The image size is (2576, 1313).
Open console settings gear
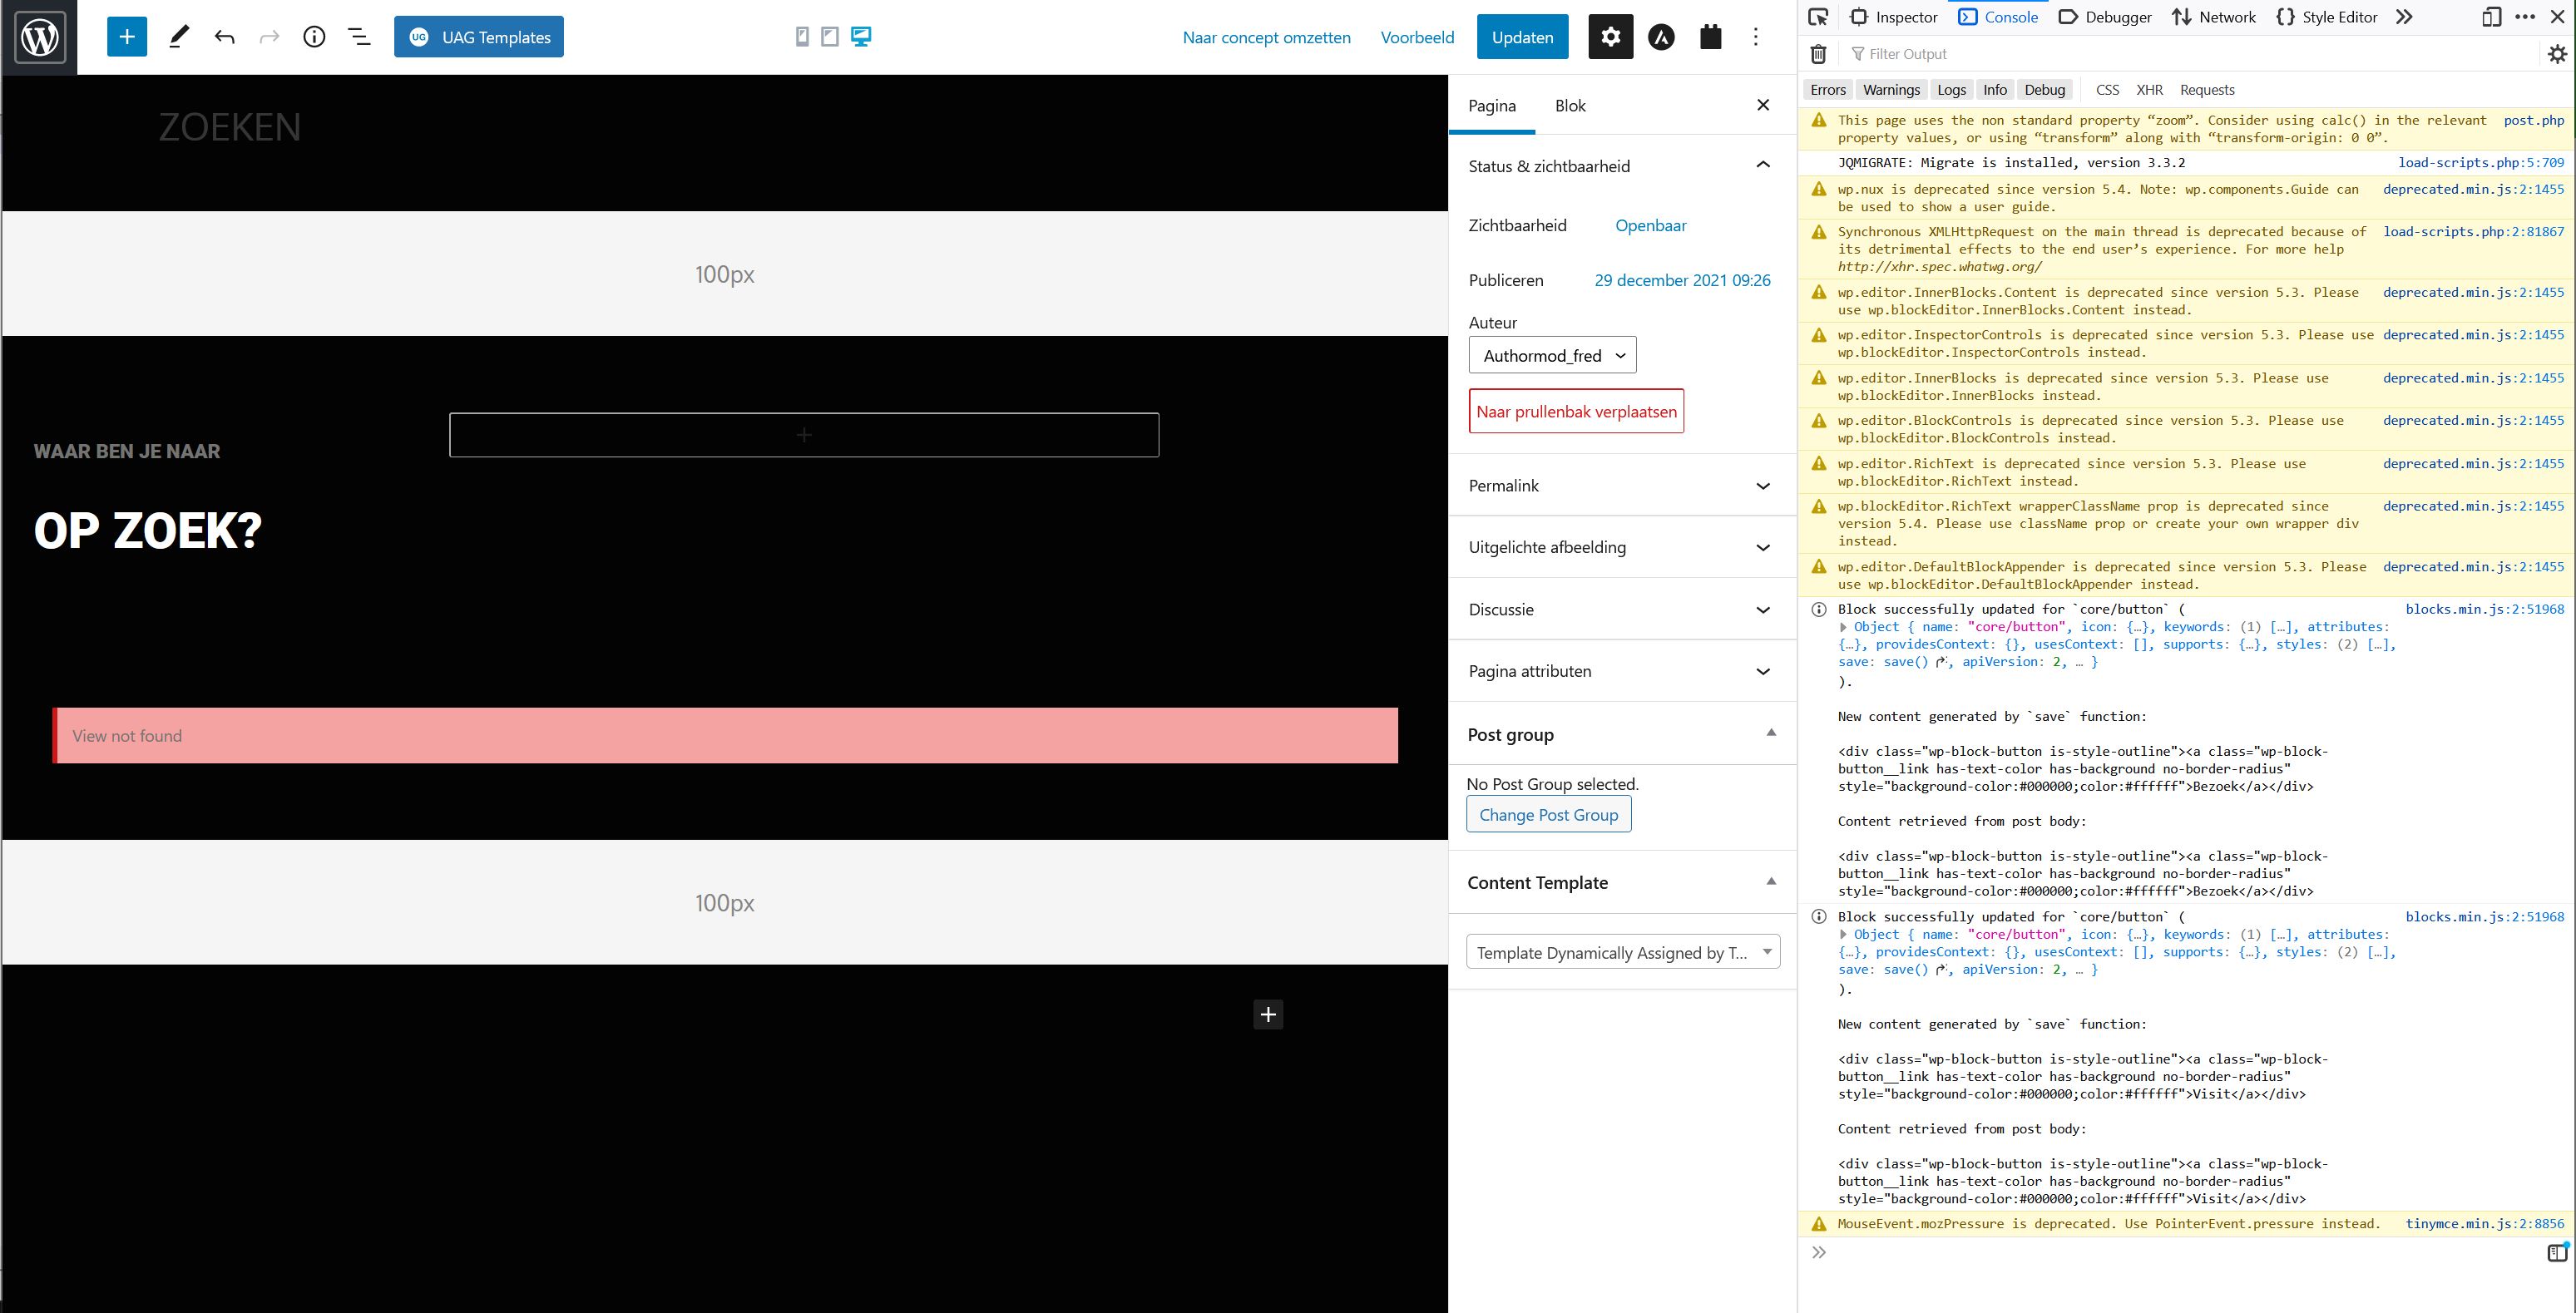[2557, 54]
